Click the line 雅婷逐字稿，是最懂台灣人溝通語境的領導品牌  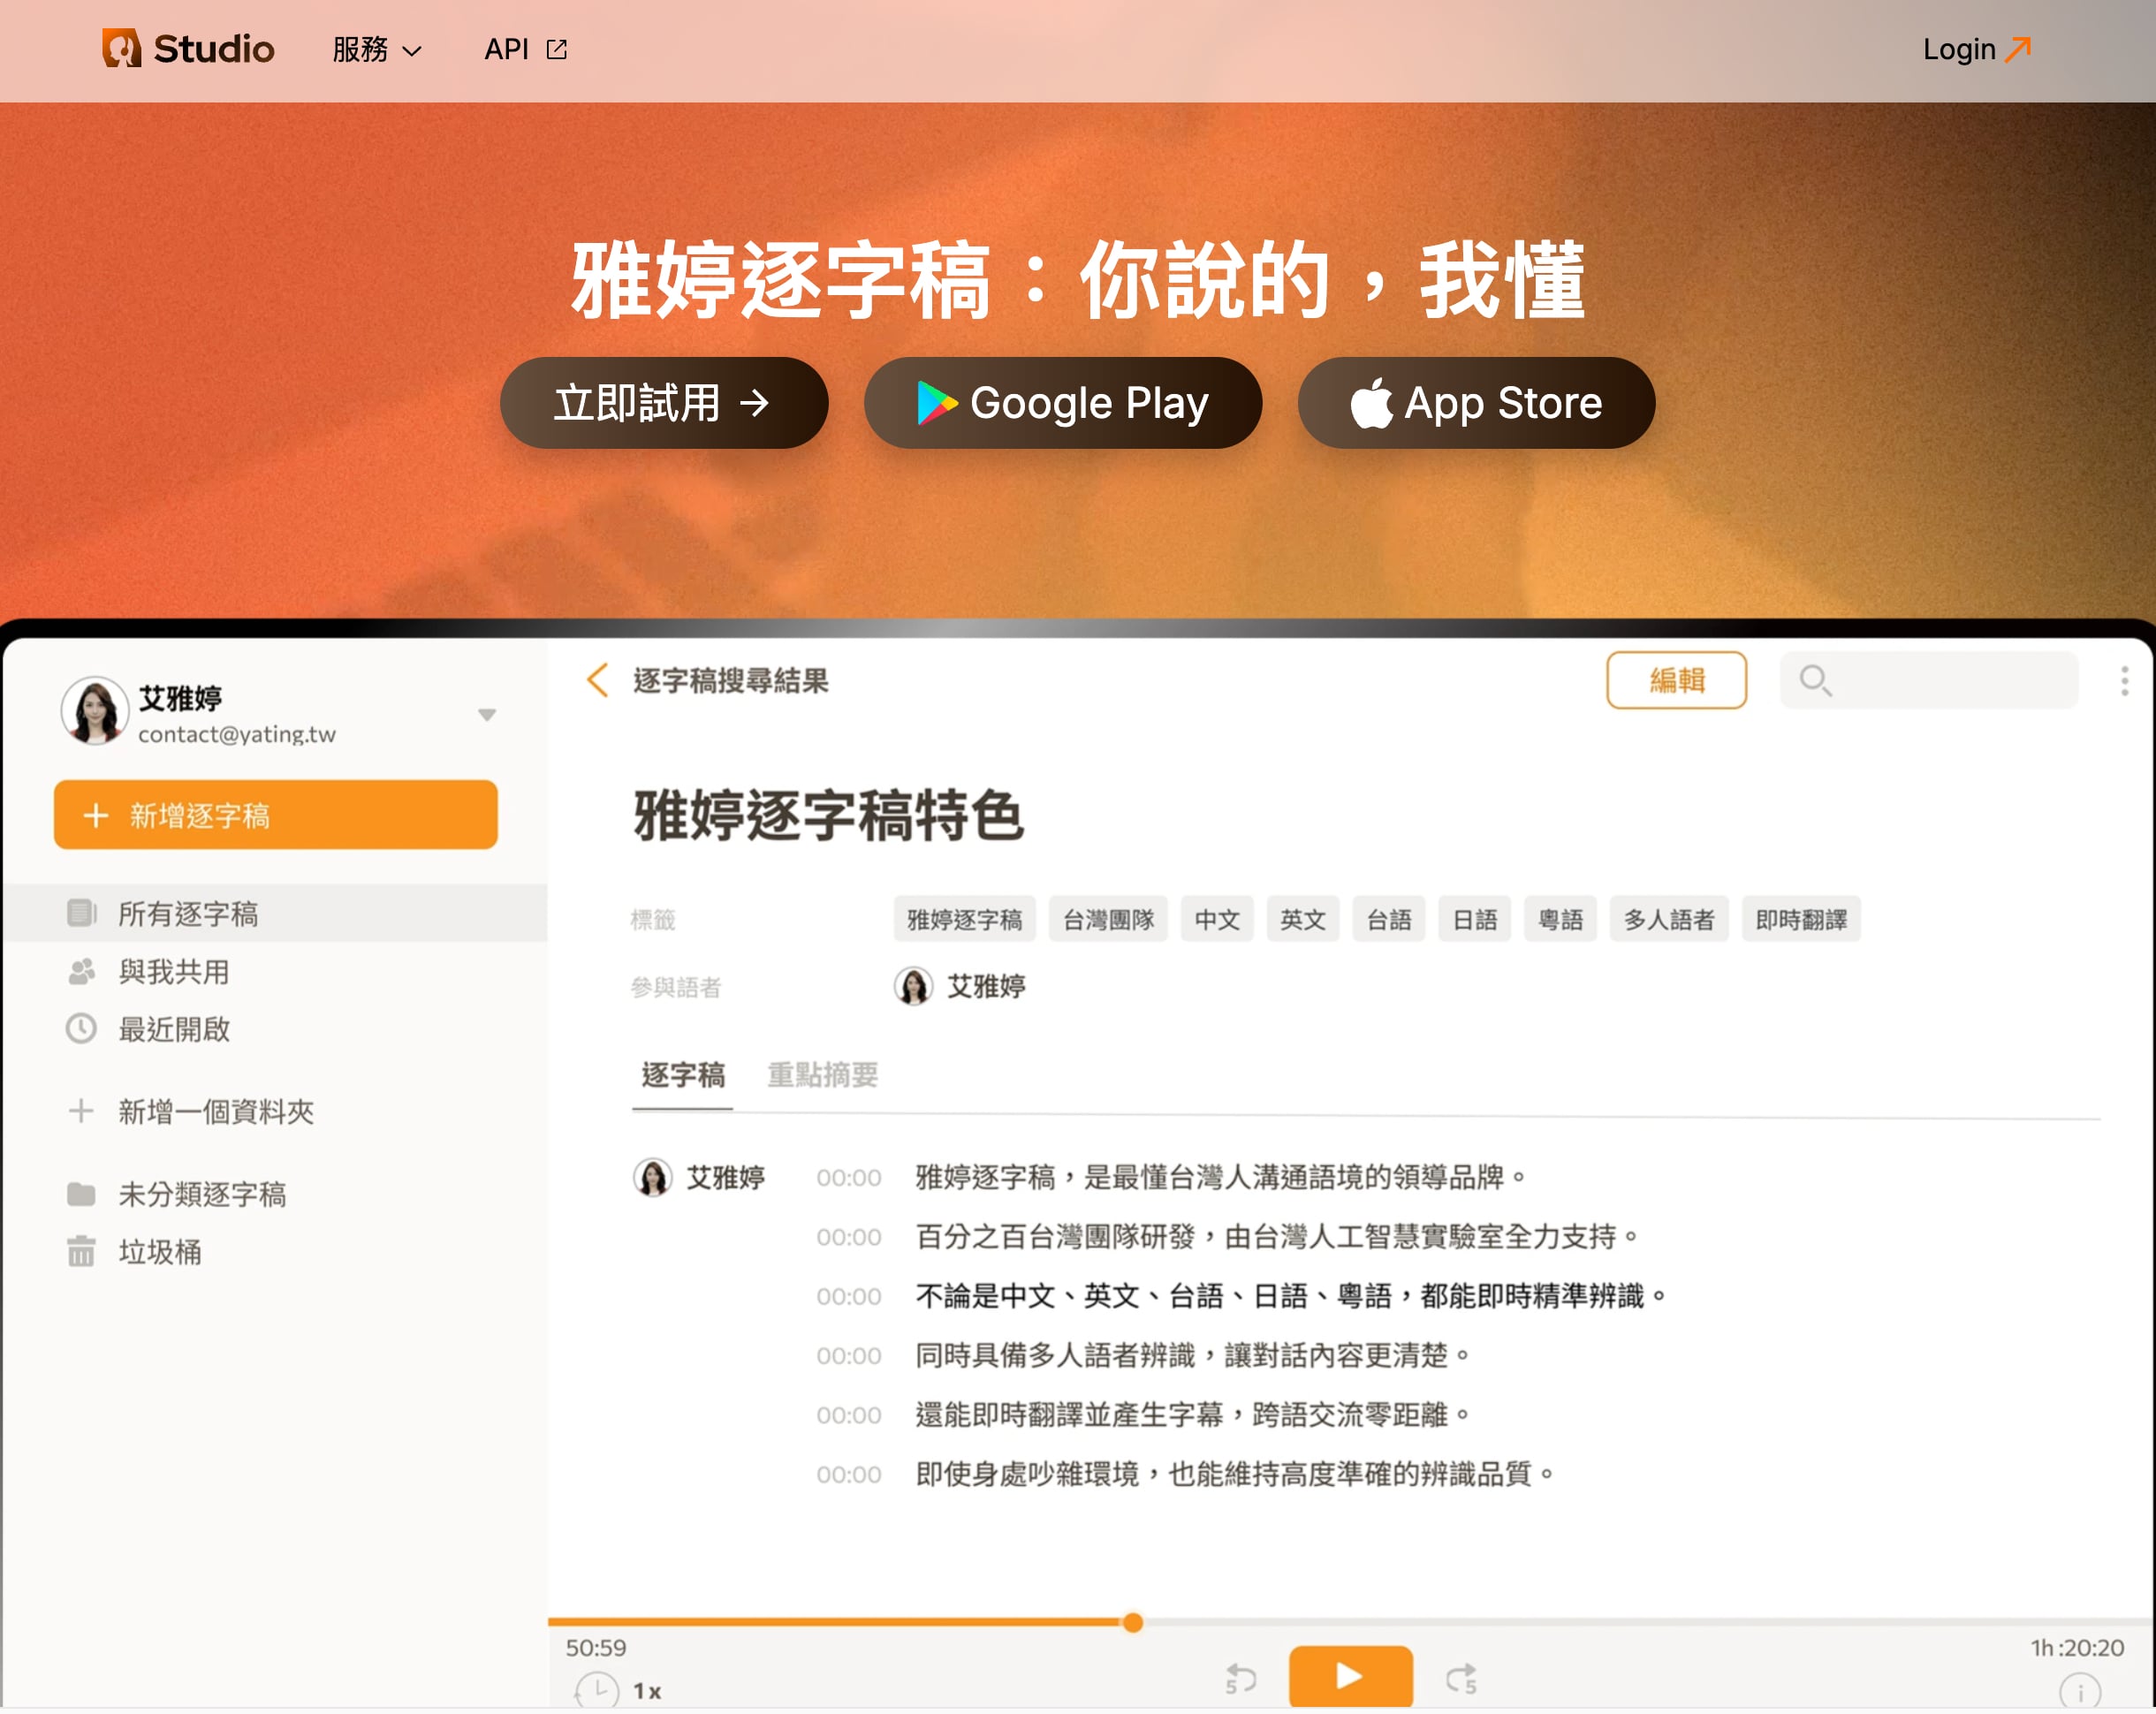[1222, 1177]
